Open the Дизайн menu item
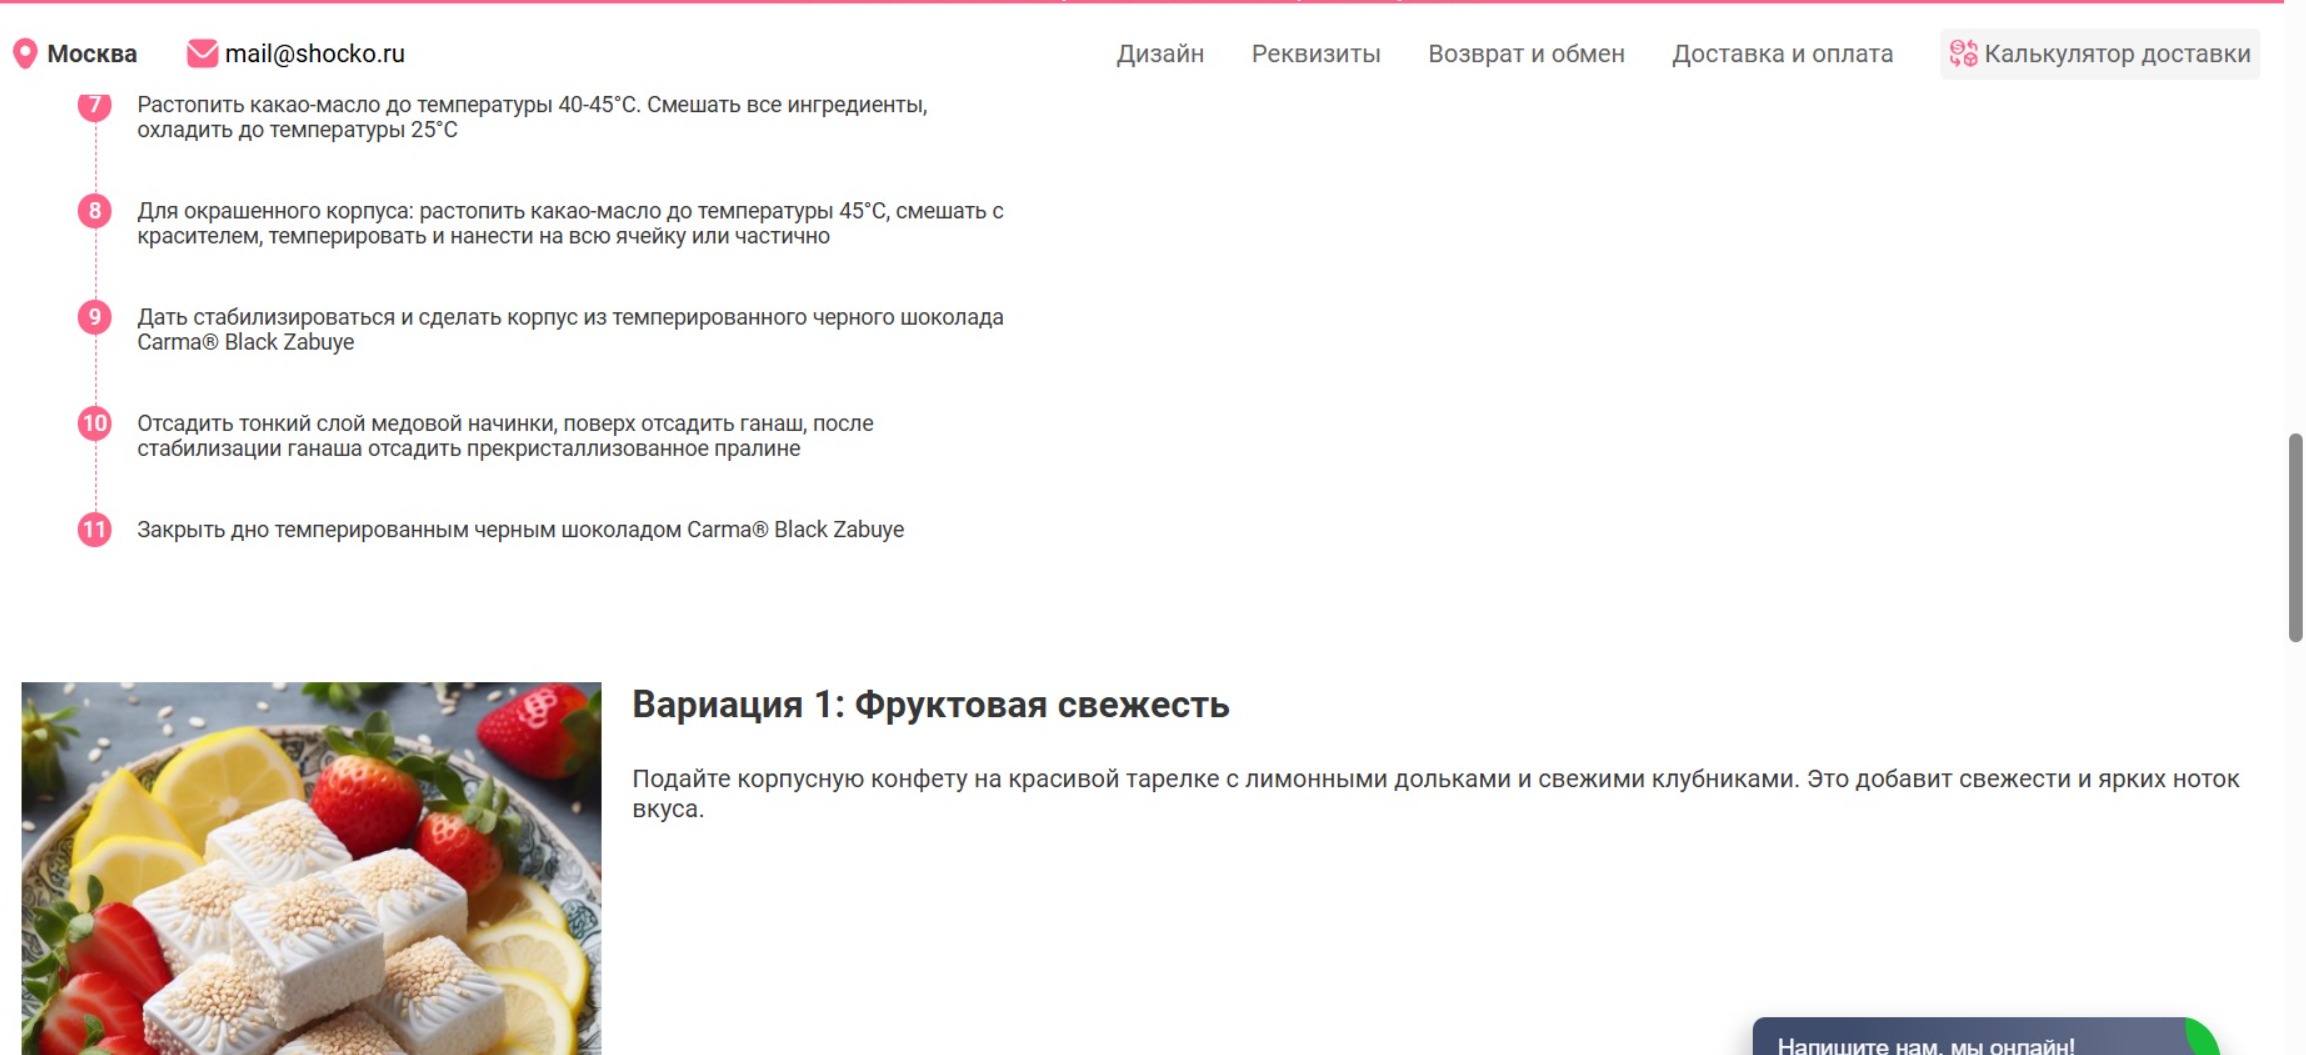The height and width of the screenshot is (1055, 2306). (1160, 53)
